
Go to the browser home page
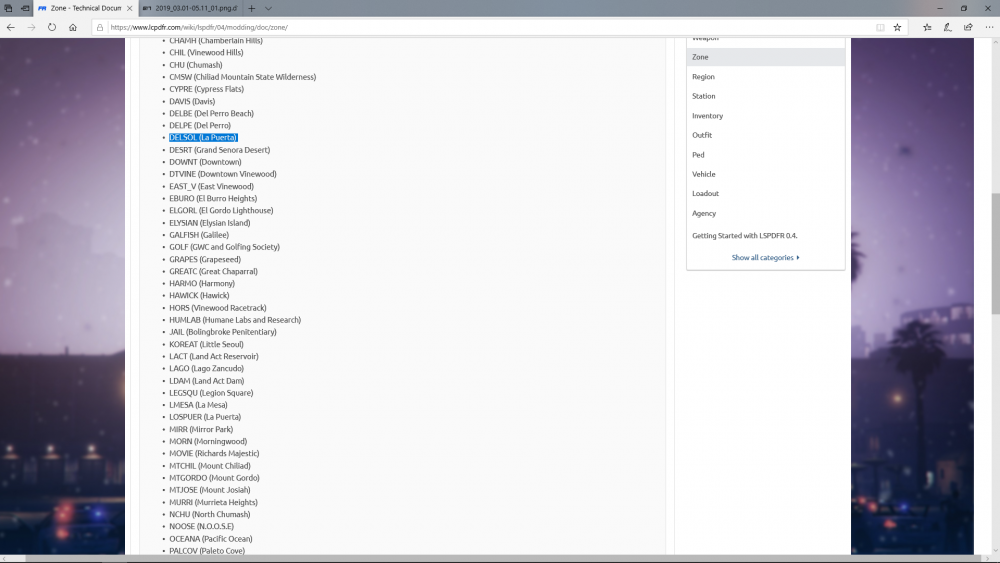tap(73, 27)
